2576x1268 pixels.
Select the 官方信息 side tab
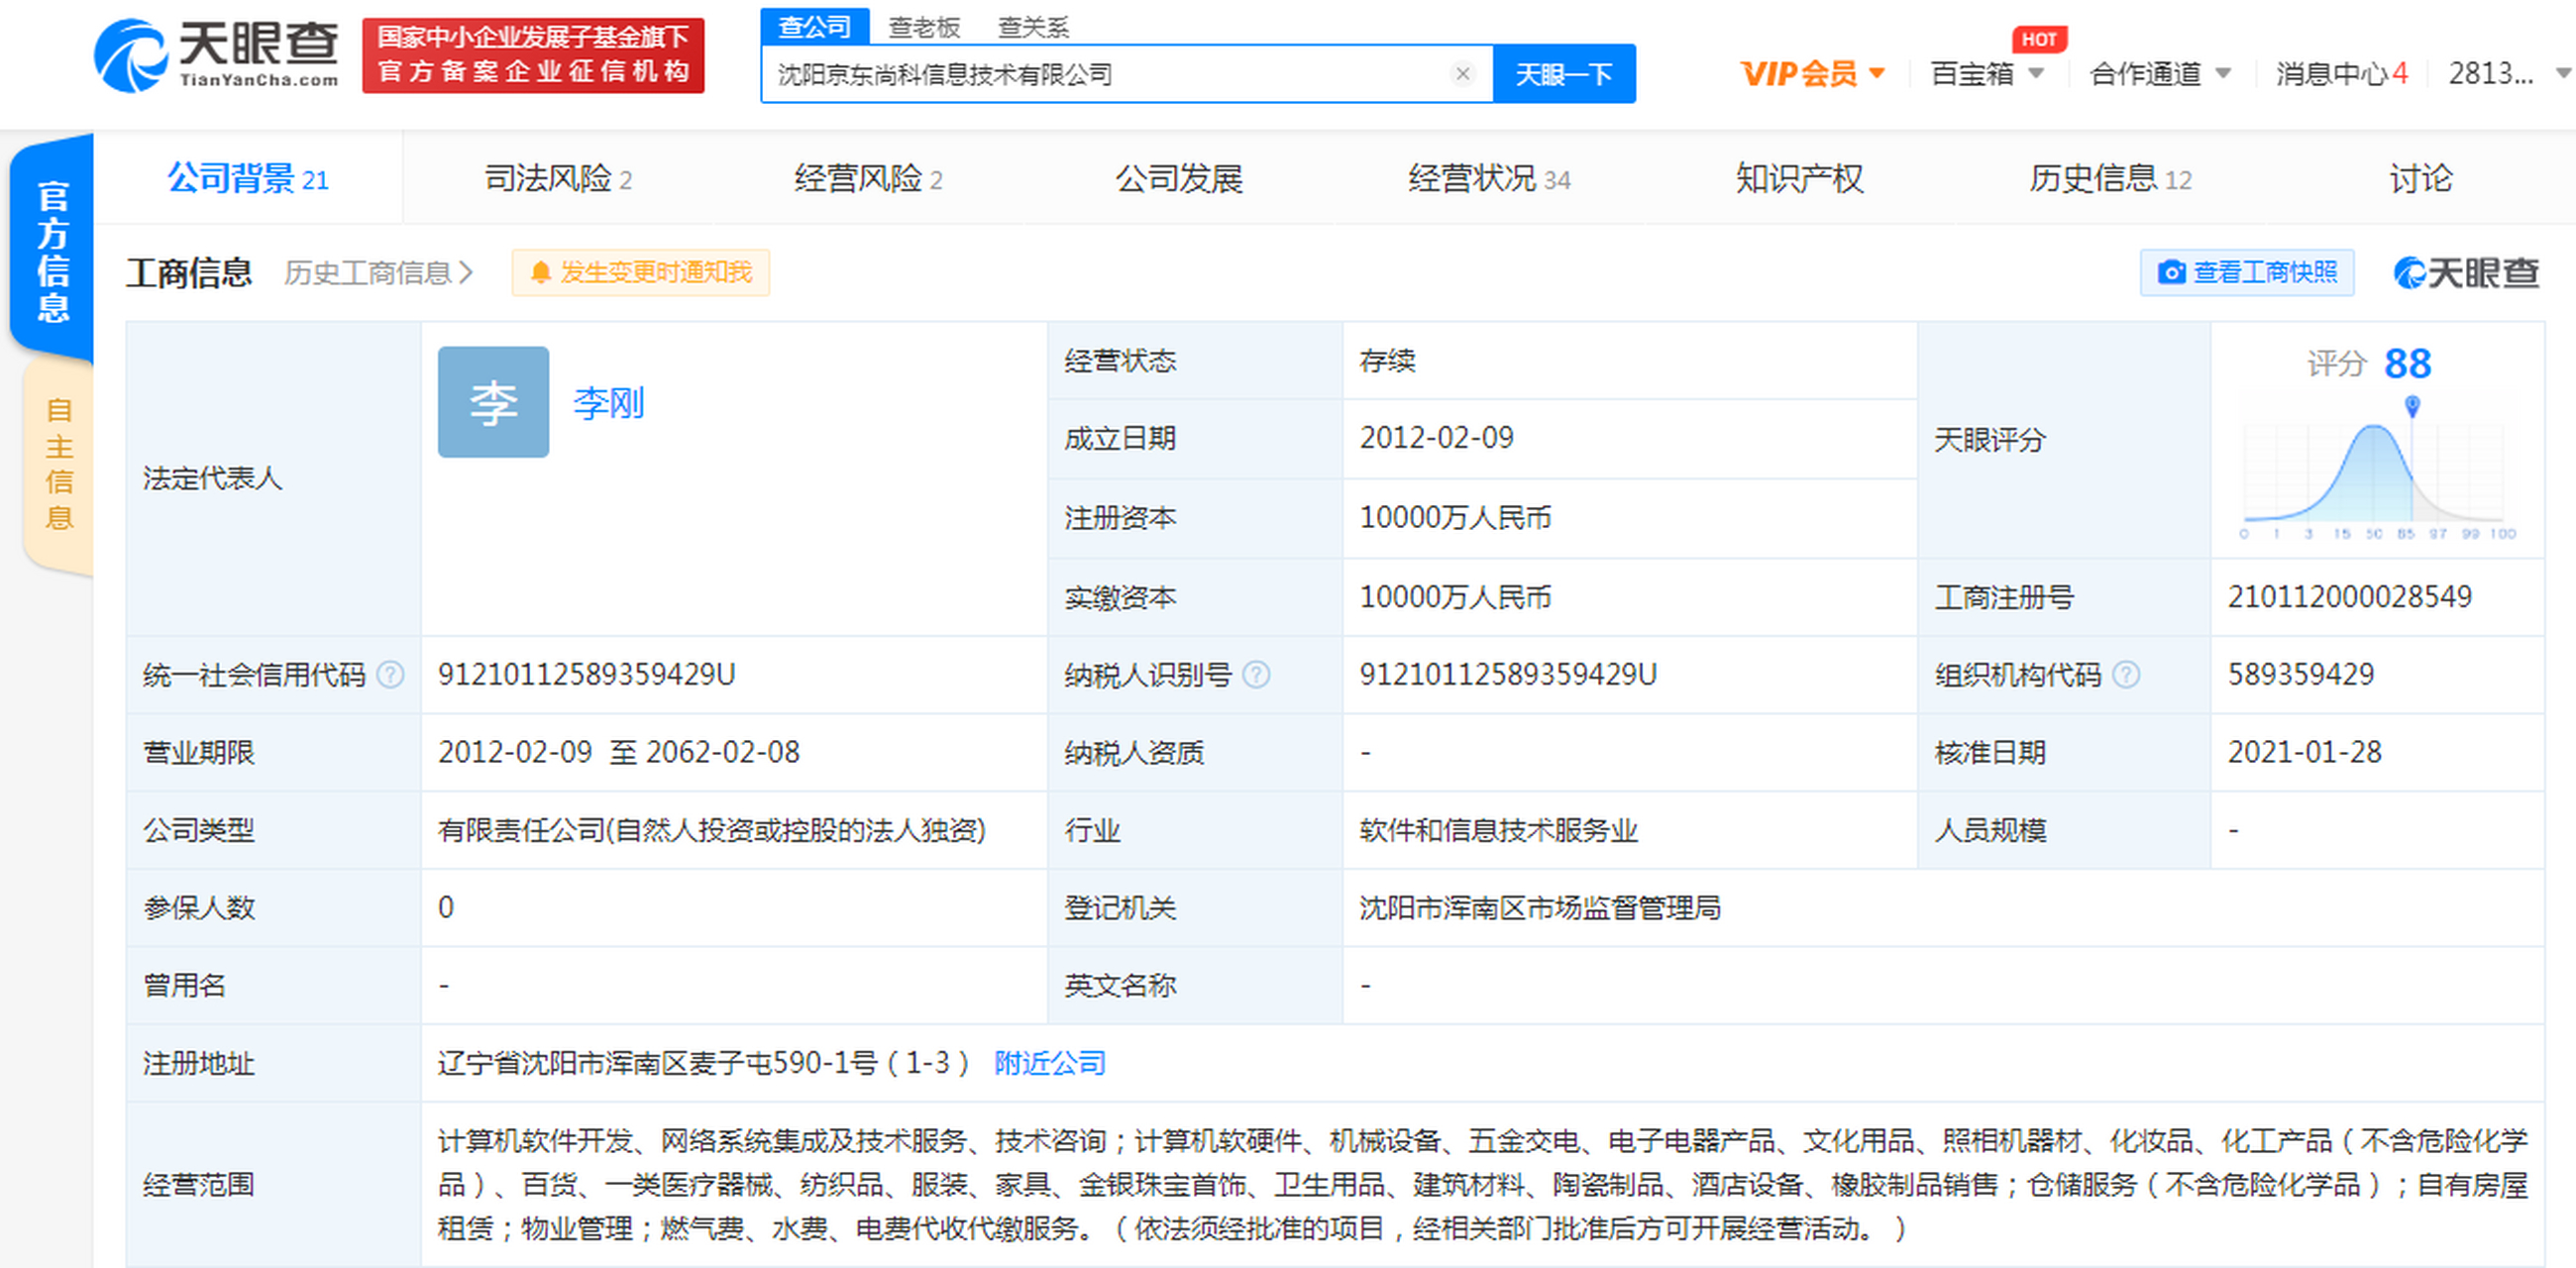coord(53,250)
